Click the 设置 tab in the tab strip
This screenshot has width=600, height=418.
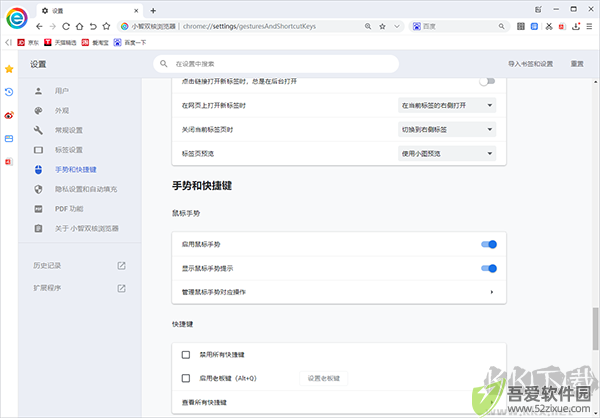(x=90, y=11)
